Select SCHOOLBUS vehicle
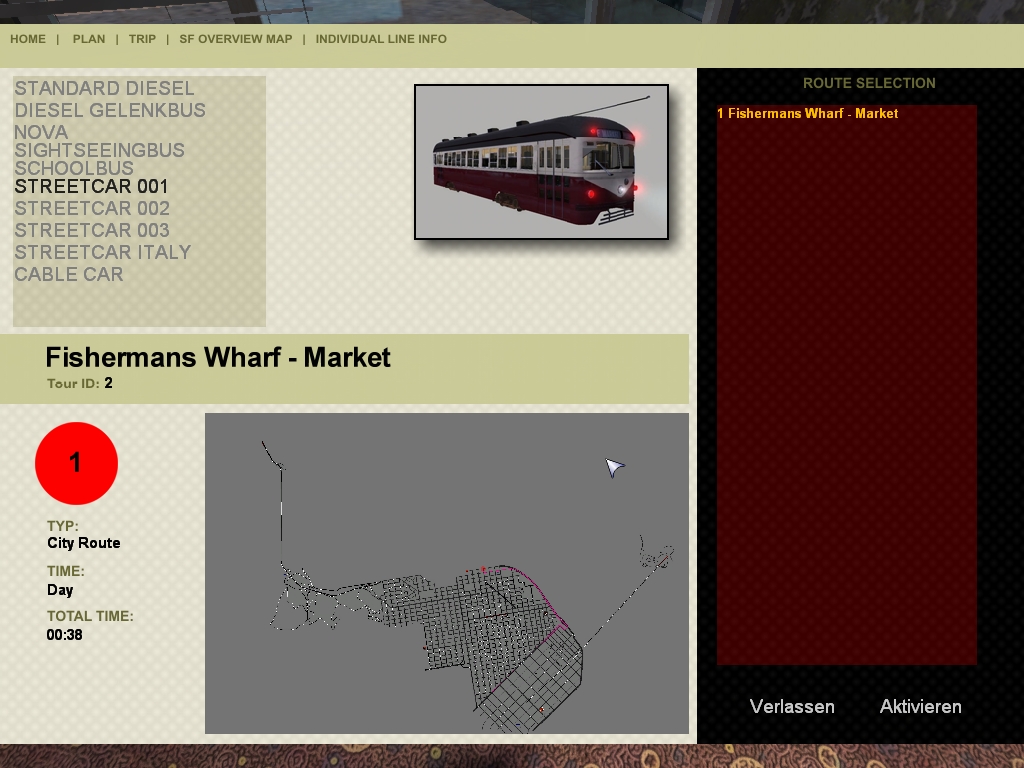 click(74, 168)
